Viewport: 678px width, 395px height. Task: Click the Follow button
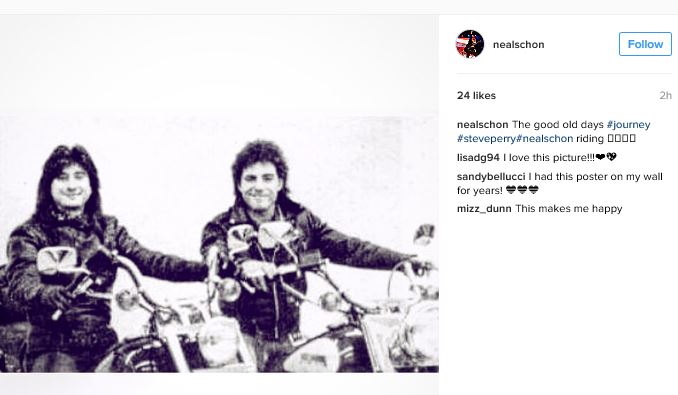point(645,44)
